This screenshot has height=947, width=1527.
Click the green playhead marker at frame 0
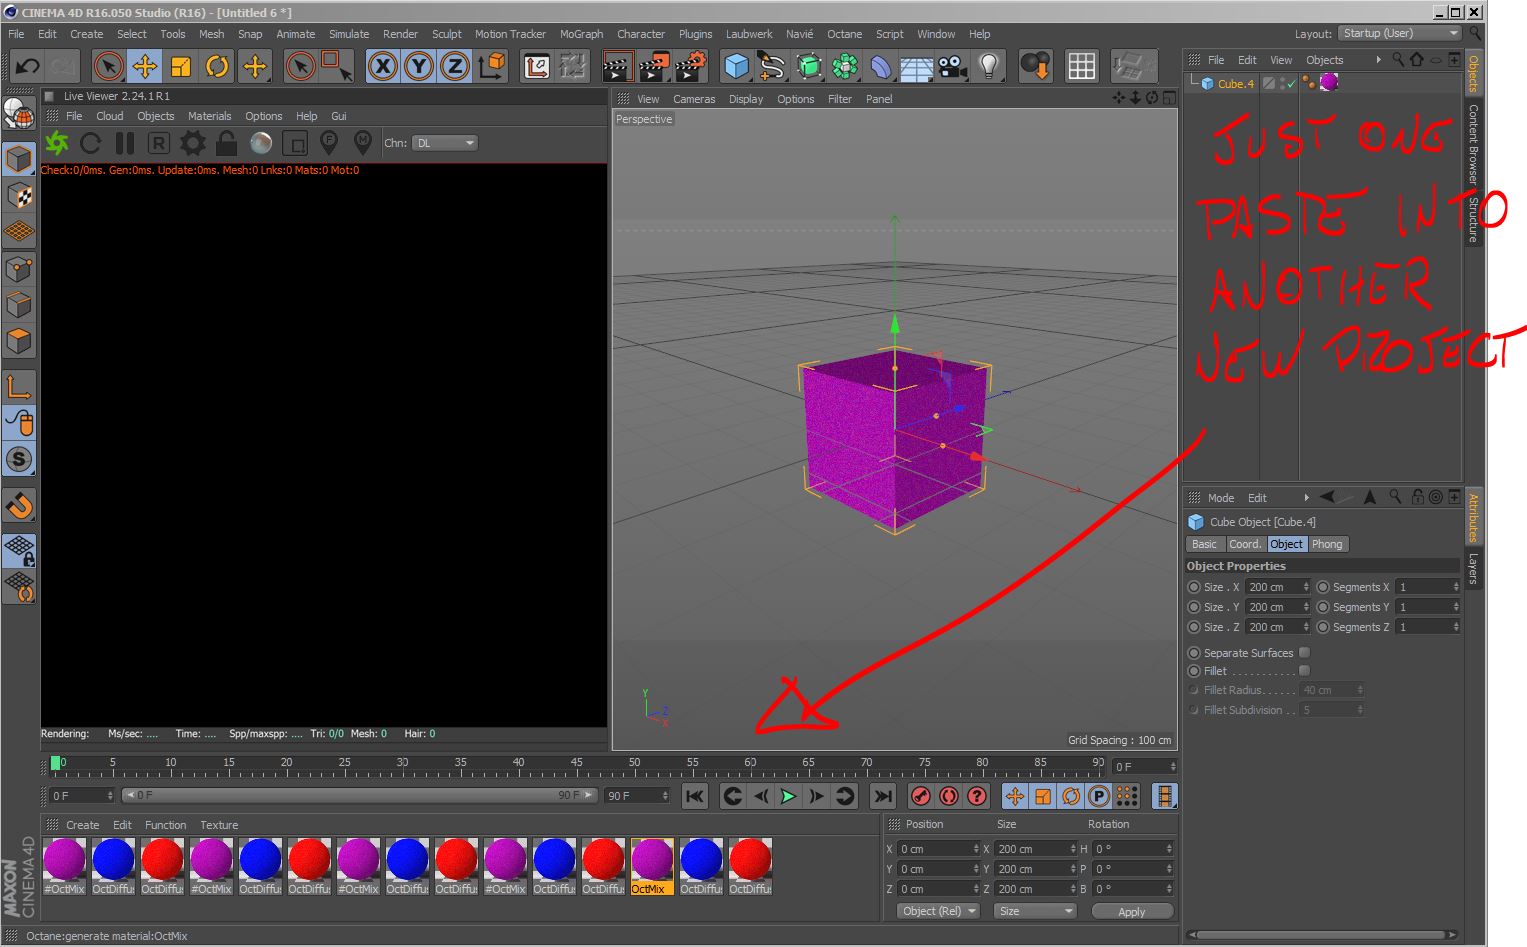[56, 763]
